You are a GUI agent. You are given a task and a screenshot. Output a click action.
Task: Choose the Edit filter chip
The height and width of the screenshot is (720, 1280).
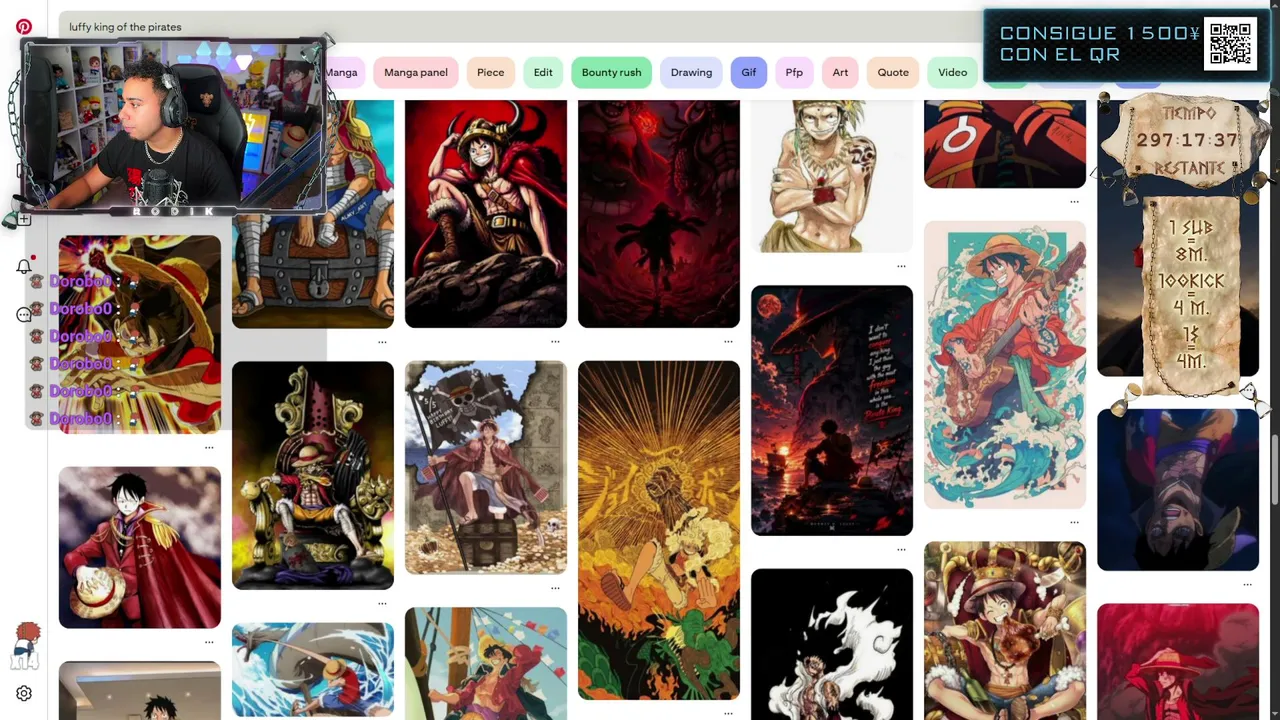coord(543,72)
